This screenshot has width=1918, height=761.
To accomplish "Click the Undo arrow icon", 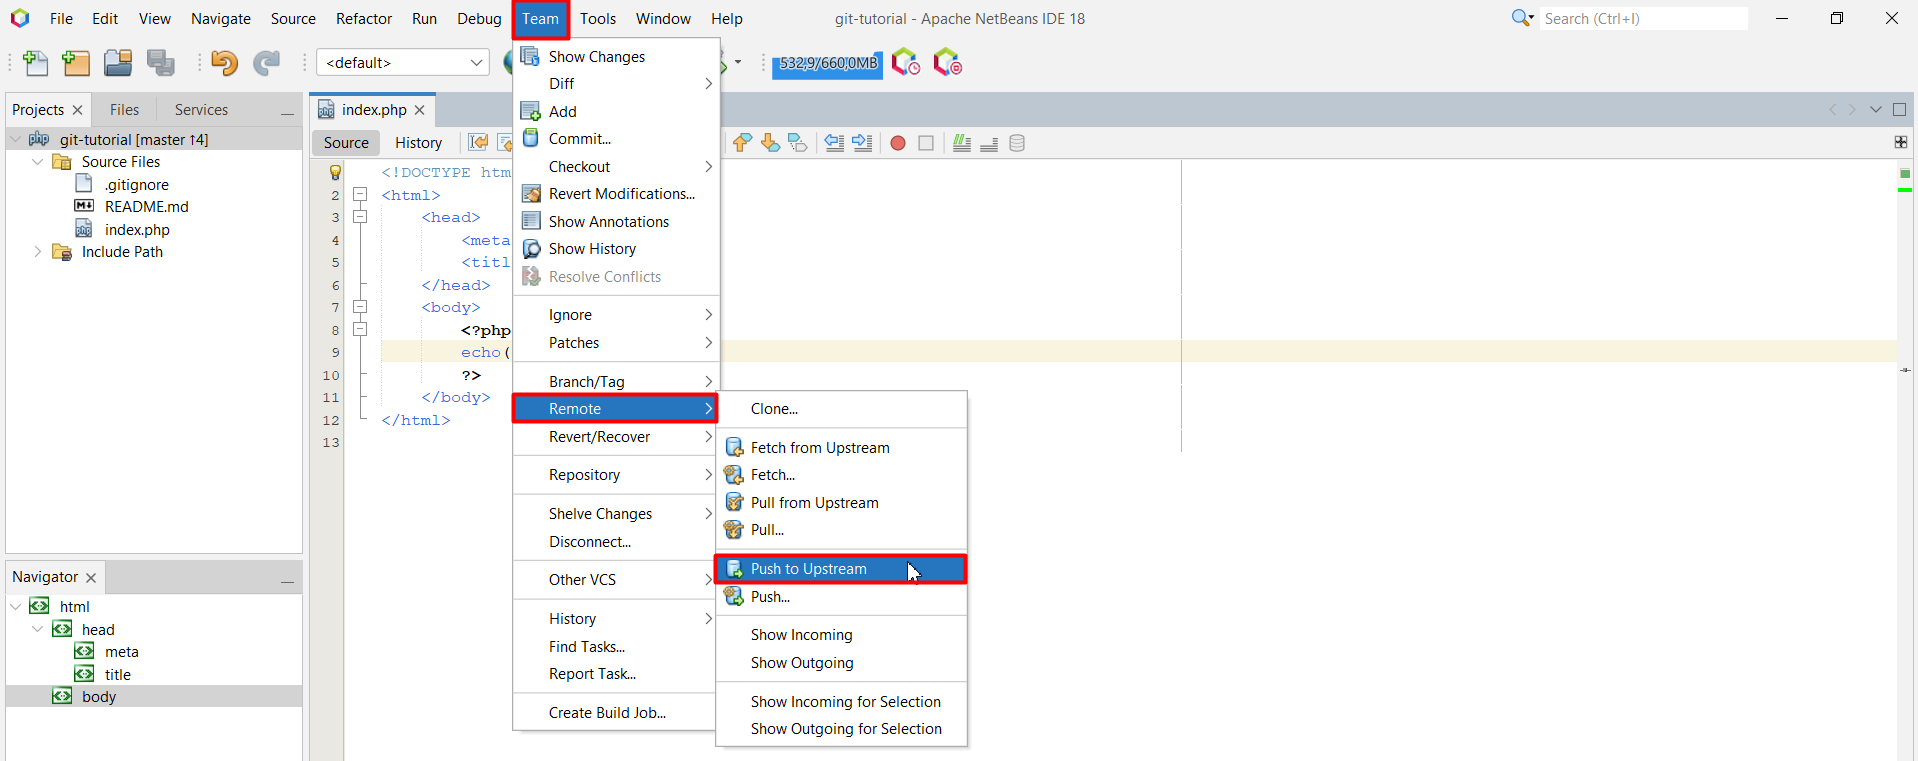I will coord(224,63).
